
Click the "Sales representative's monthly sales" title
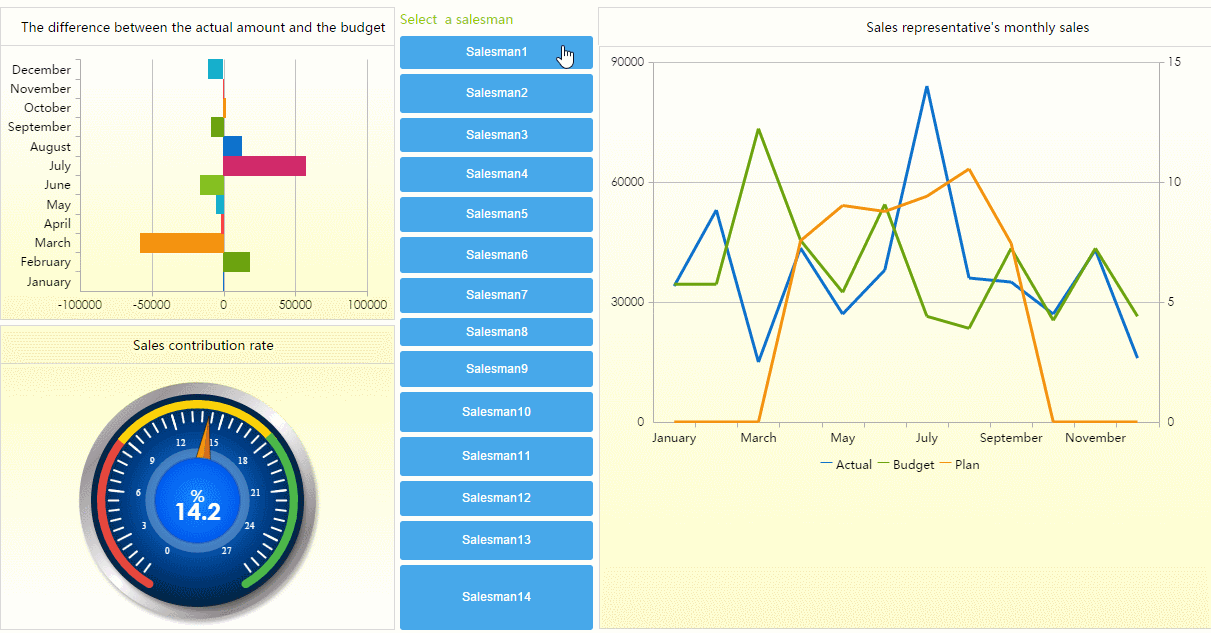point(978,28)
